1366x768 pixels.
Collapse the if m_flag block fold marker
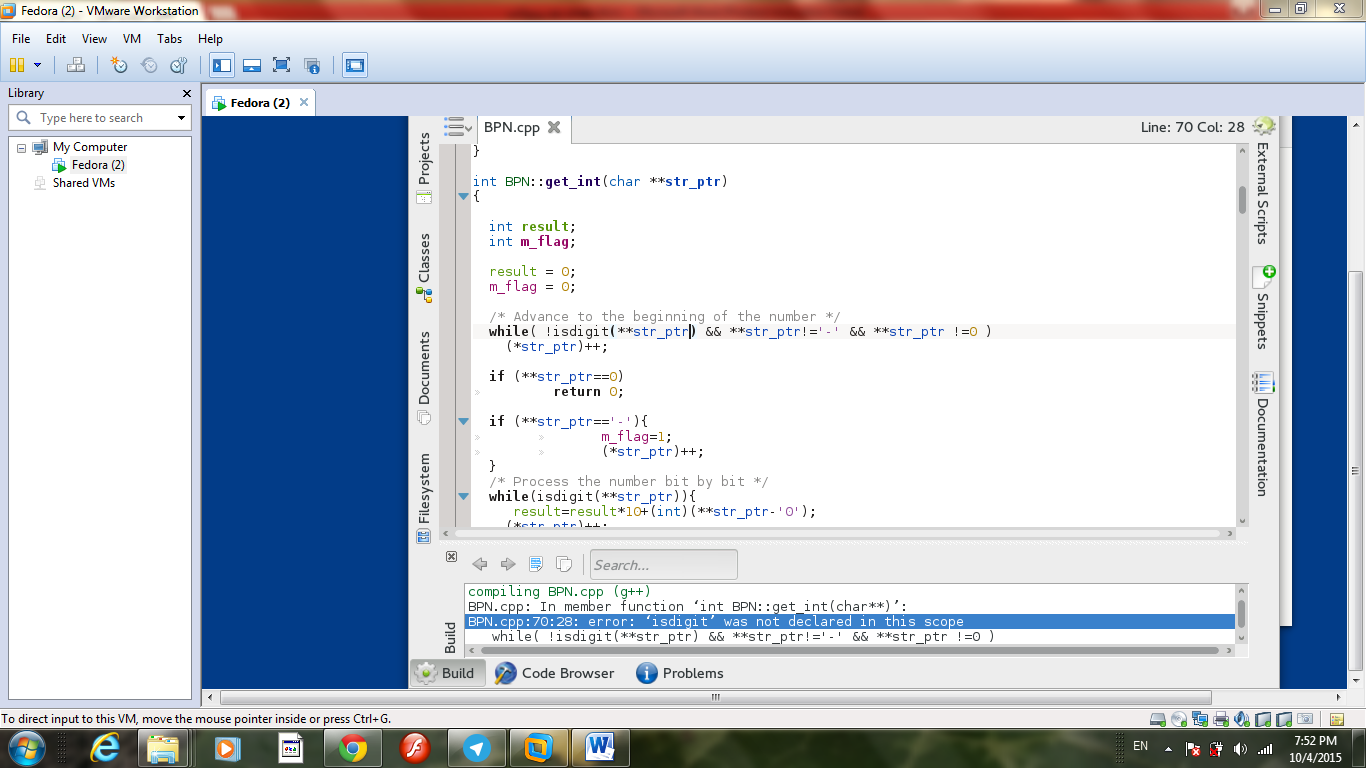pyautogui.click(x=463, y=421)
